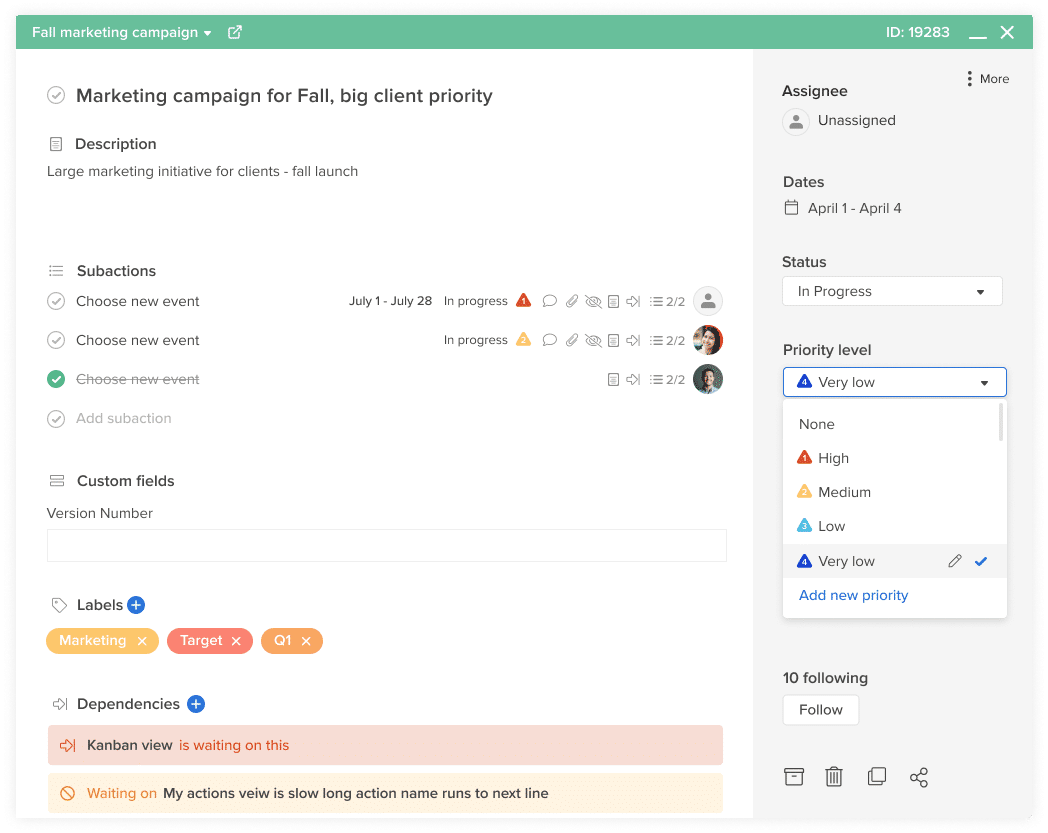Duplicate this task
The image size is (1048, 833).
coord(877,777)
